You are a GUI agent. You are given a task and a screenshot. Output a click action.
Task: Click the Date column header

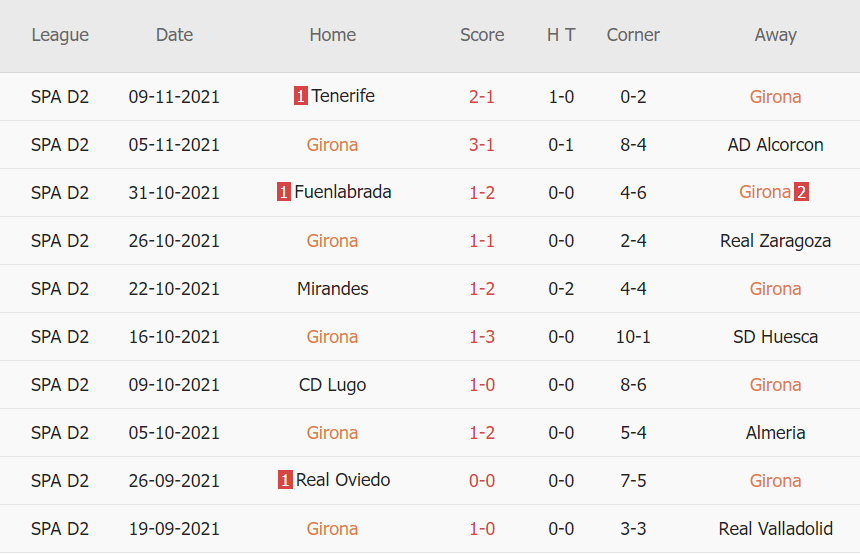tap(174, 35)
